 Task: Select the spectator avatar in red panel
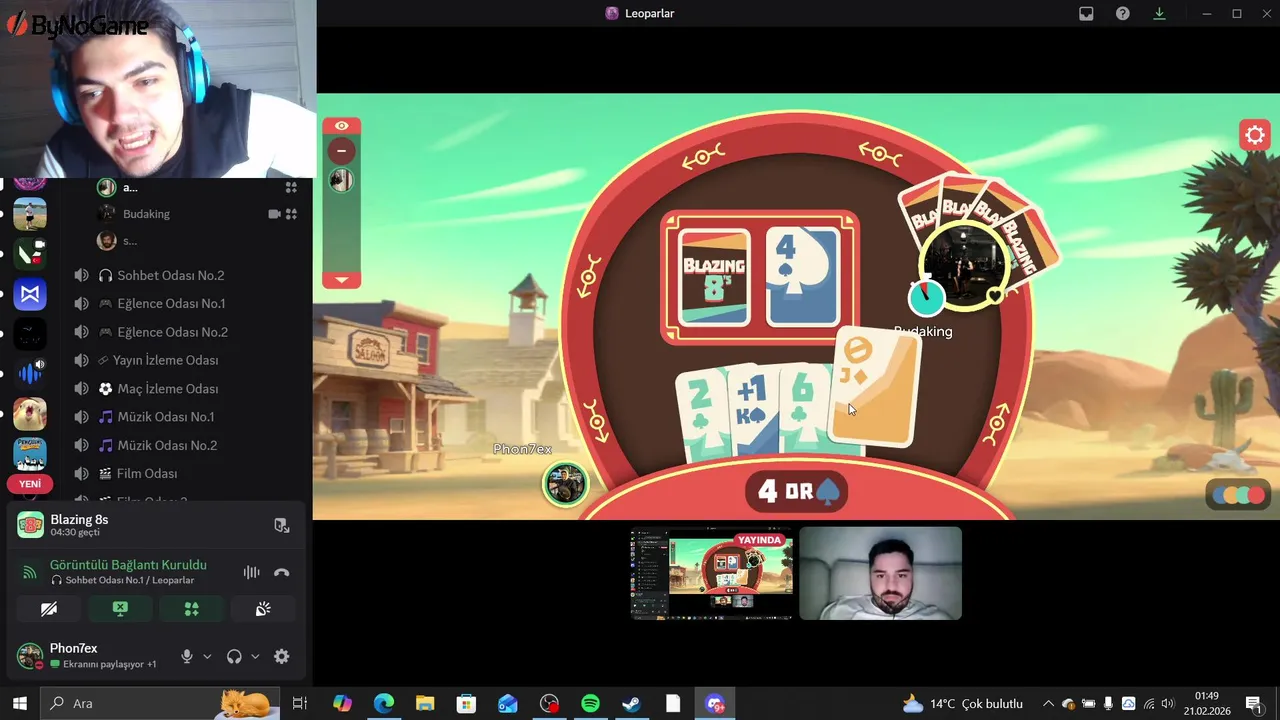(341, 180)
